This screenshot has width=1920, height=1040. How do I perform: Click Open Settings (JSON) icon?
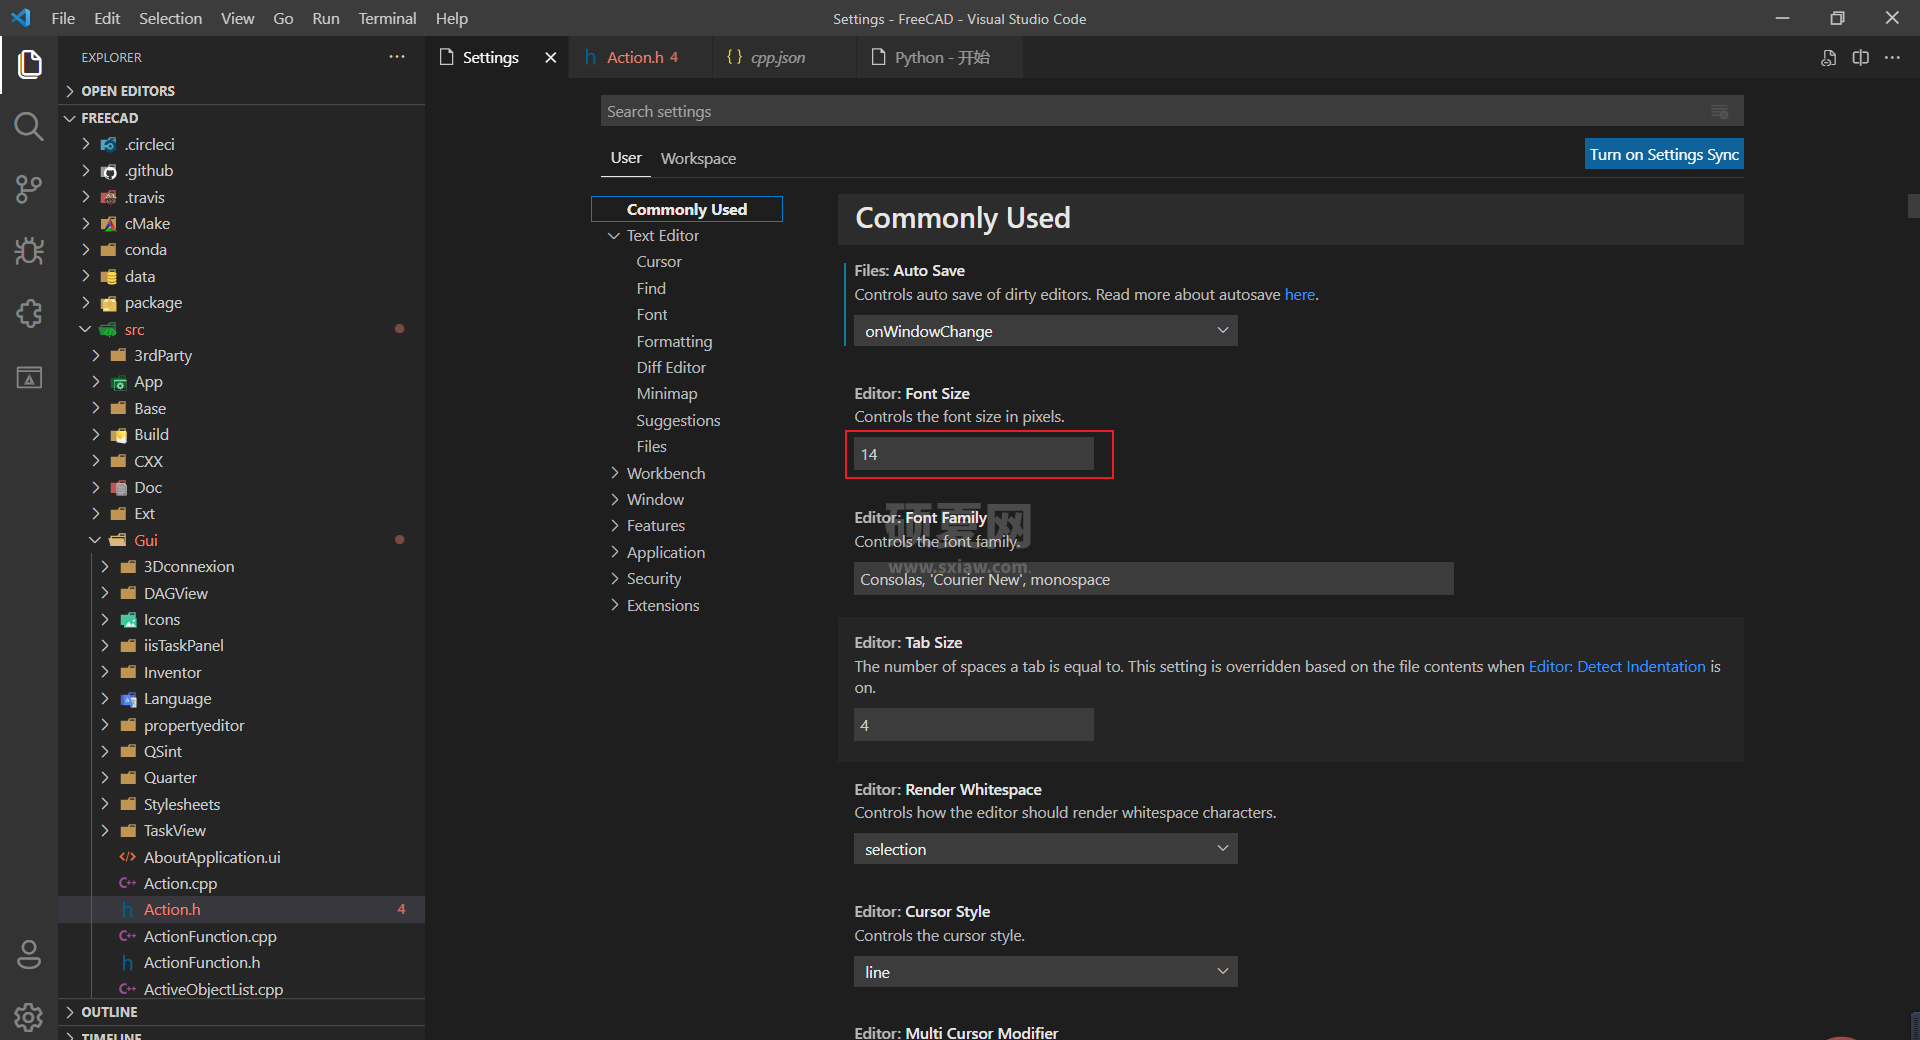[x=1828, y=58]
